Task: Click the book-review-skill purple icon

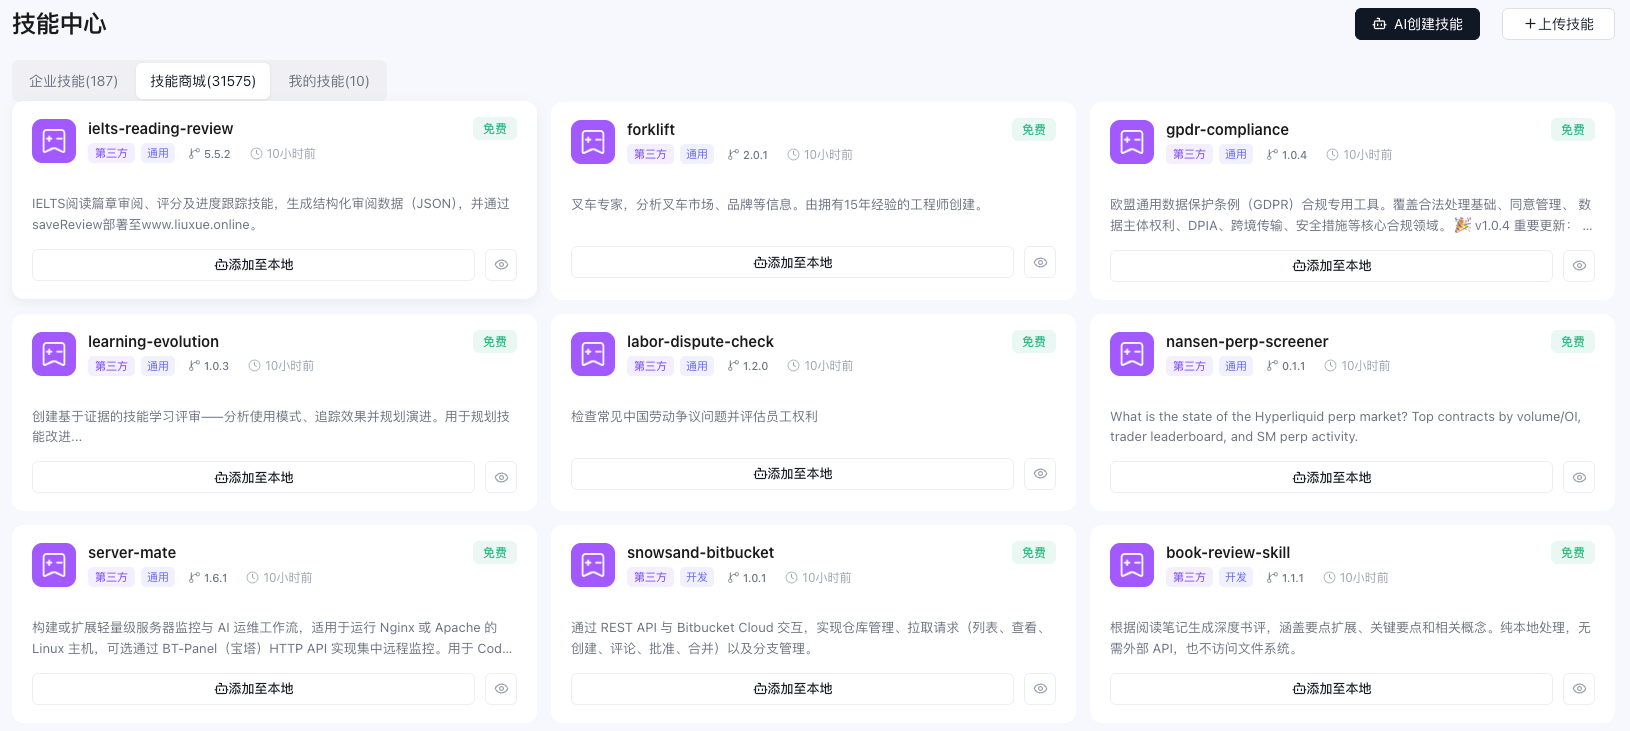Action: click(x=1132, y=565)
